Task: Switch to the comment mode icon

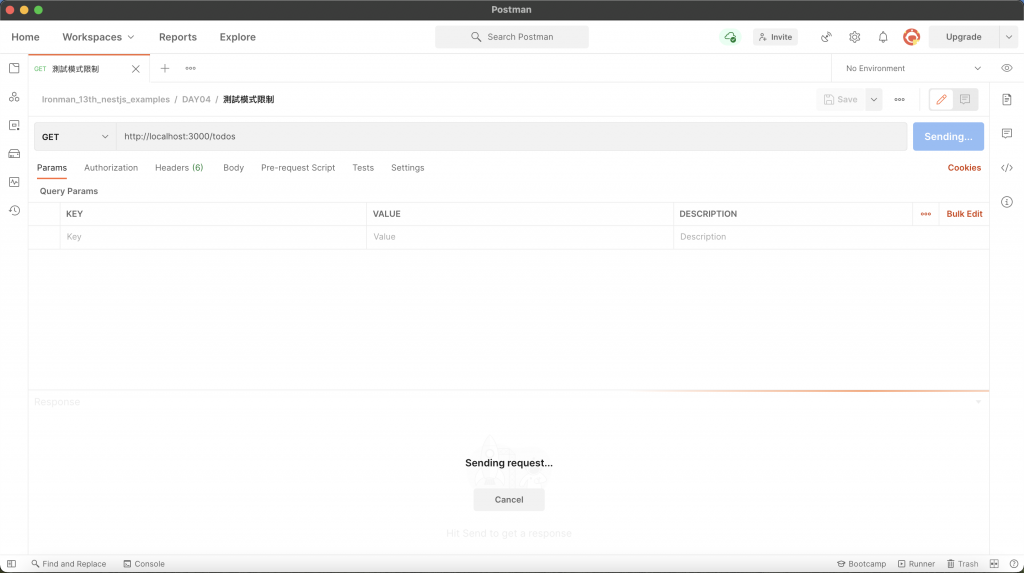Action: coord(965,99)
